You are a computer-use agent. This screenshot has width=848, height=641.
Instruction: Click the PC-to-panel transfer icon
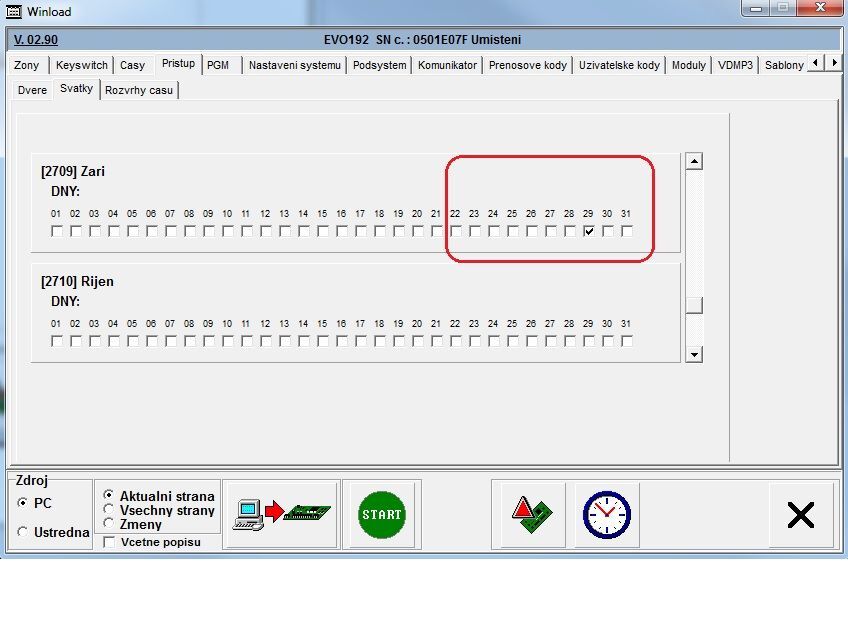tap(281, 514)
